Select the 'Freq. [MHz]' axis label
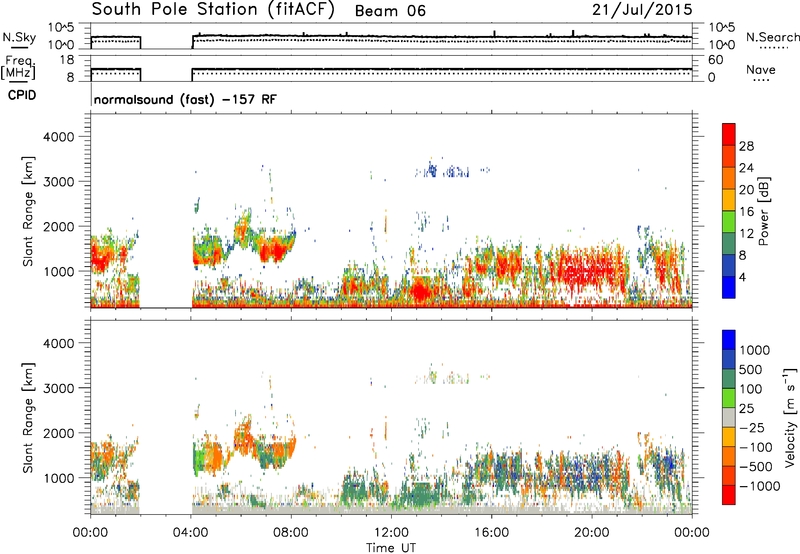 click(x=18, y=68)
